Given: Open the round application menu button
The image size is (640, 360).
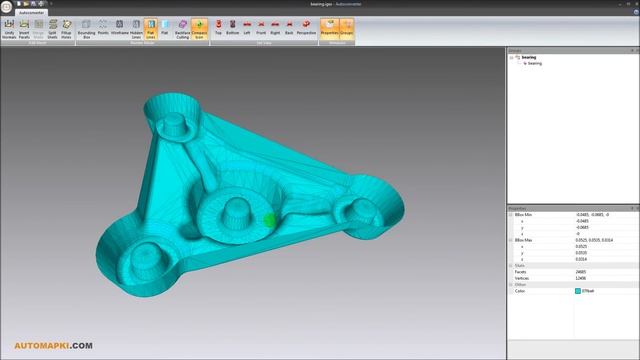Looking at the screenshot, I should click(x=7, y=7).
